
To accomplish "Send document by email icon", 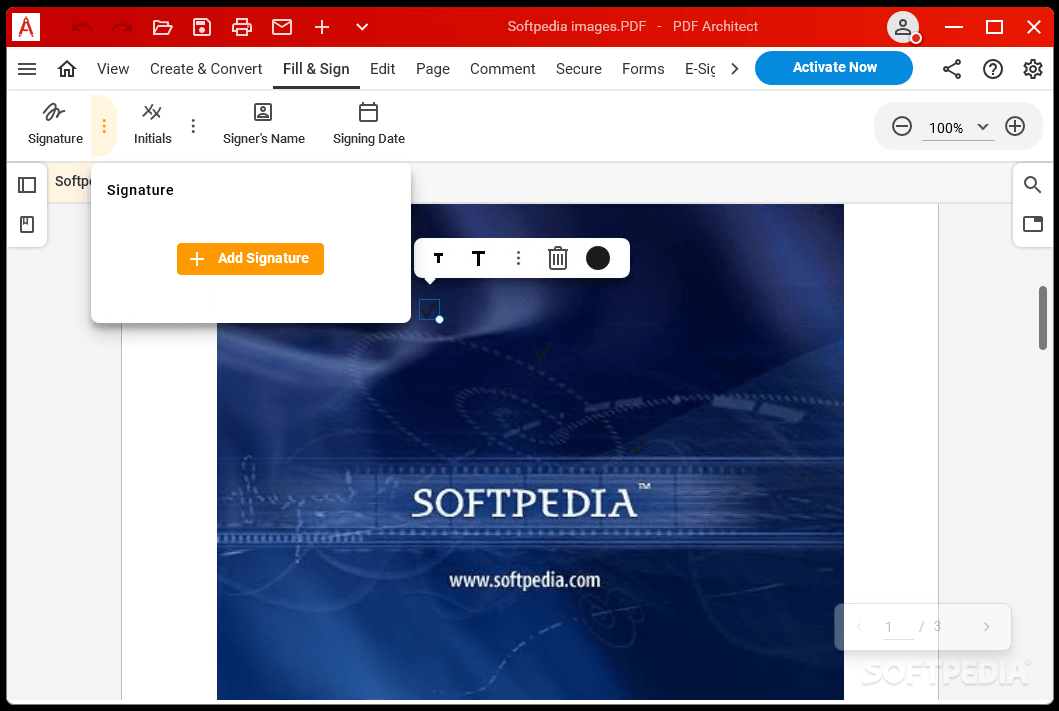I will (x=282, y=27).
